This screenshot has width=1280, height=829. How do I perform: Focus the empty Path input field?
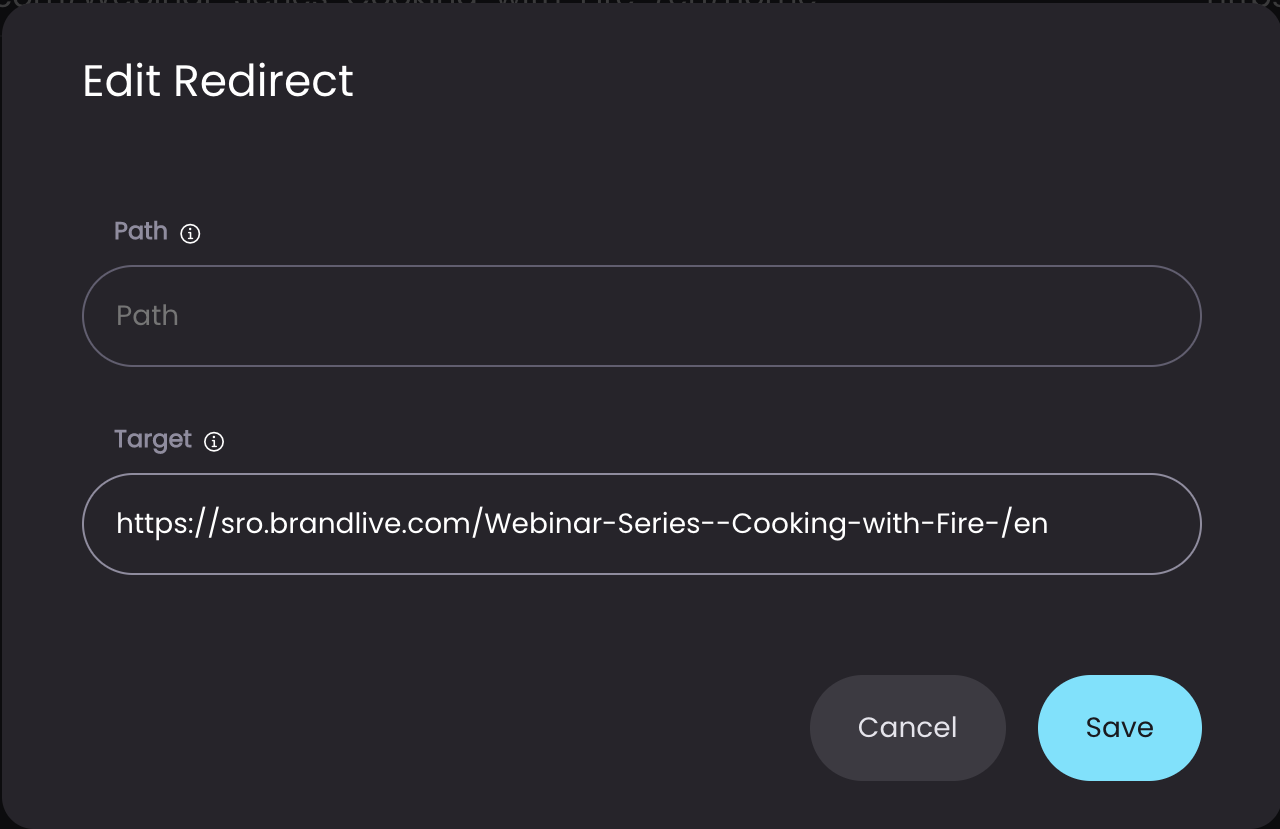[641, 316]
